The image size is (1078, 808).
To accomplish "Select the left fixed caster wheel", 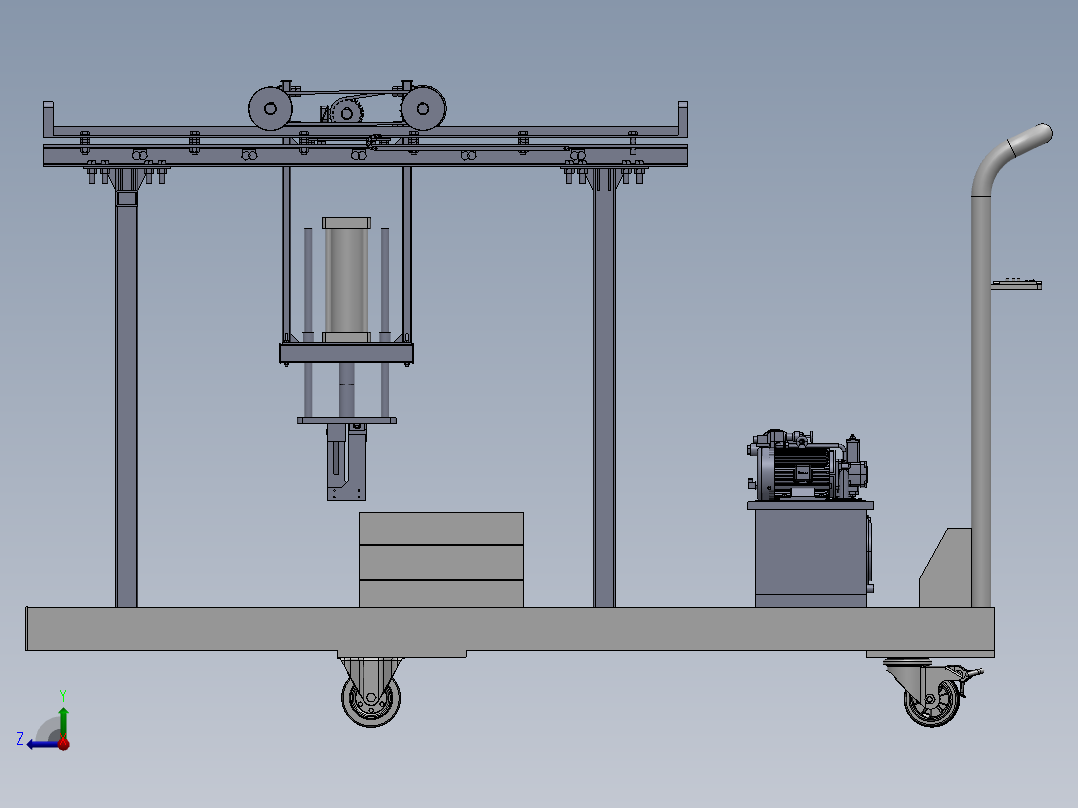I will point(371,698).
